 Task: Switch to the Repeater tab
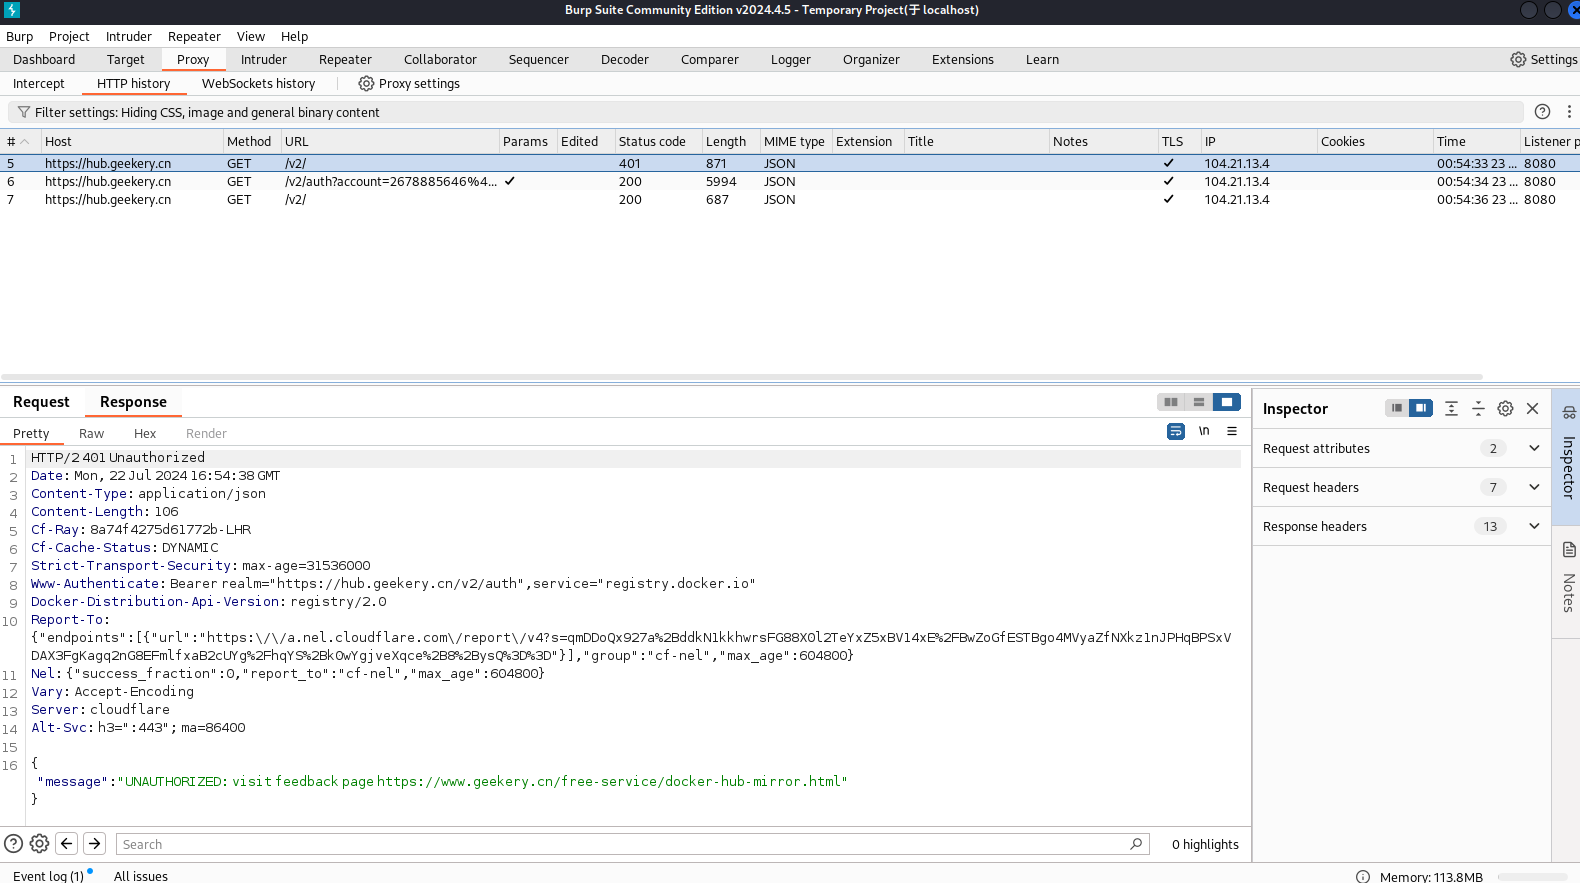pyautogui.click(x=345, y=60)
